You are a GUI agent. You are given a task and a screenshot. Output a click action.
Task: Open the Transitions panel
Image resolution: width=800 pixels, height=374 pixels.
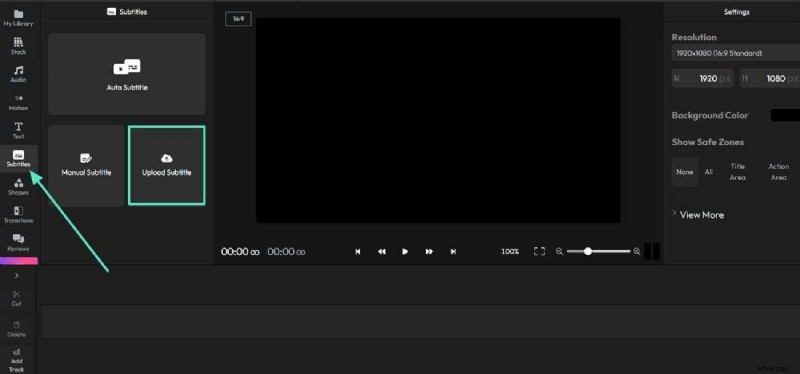(18, 215)
